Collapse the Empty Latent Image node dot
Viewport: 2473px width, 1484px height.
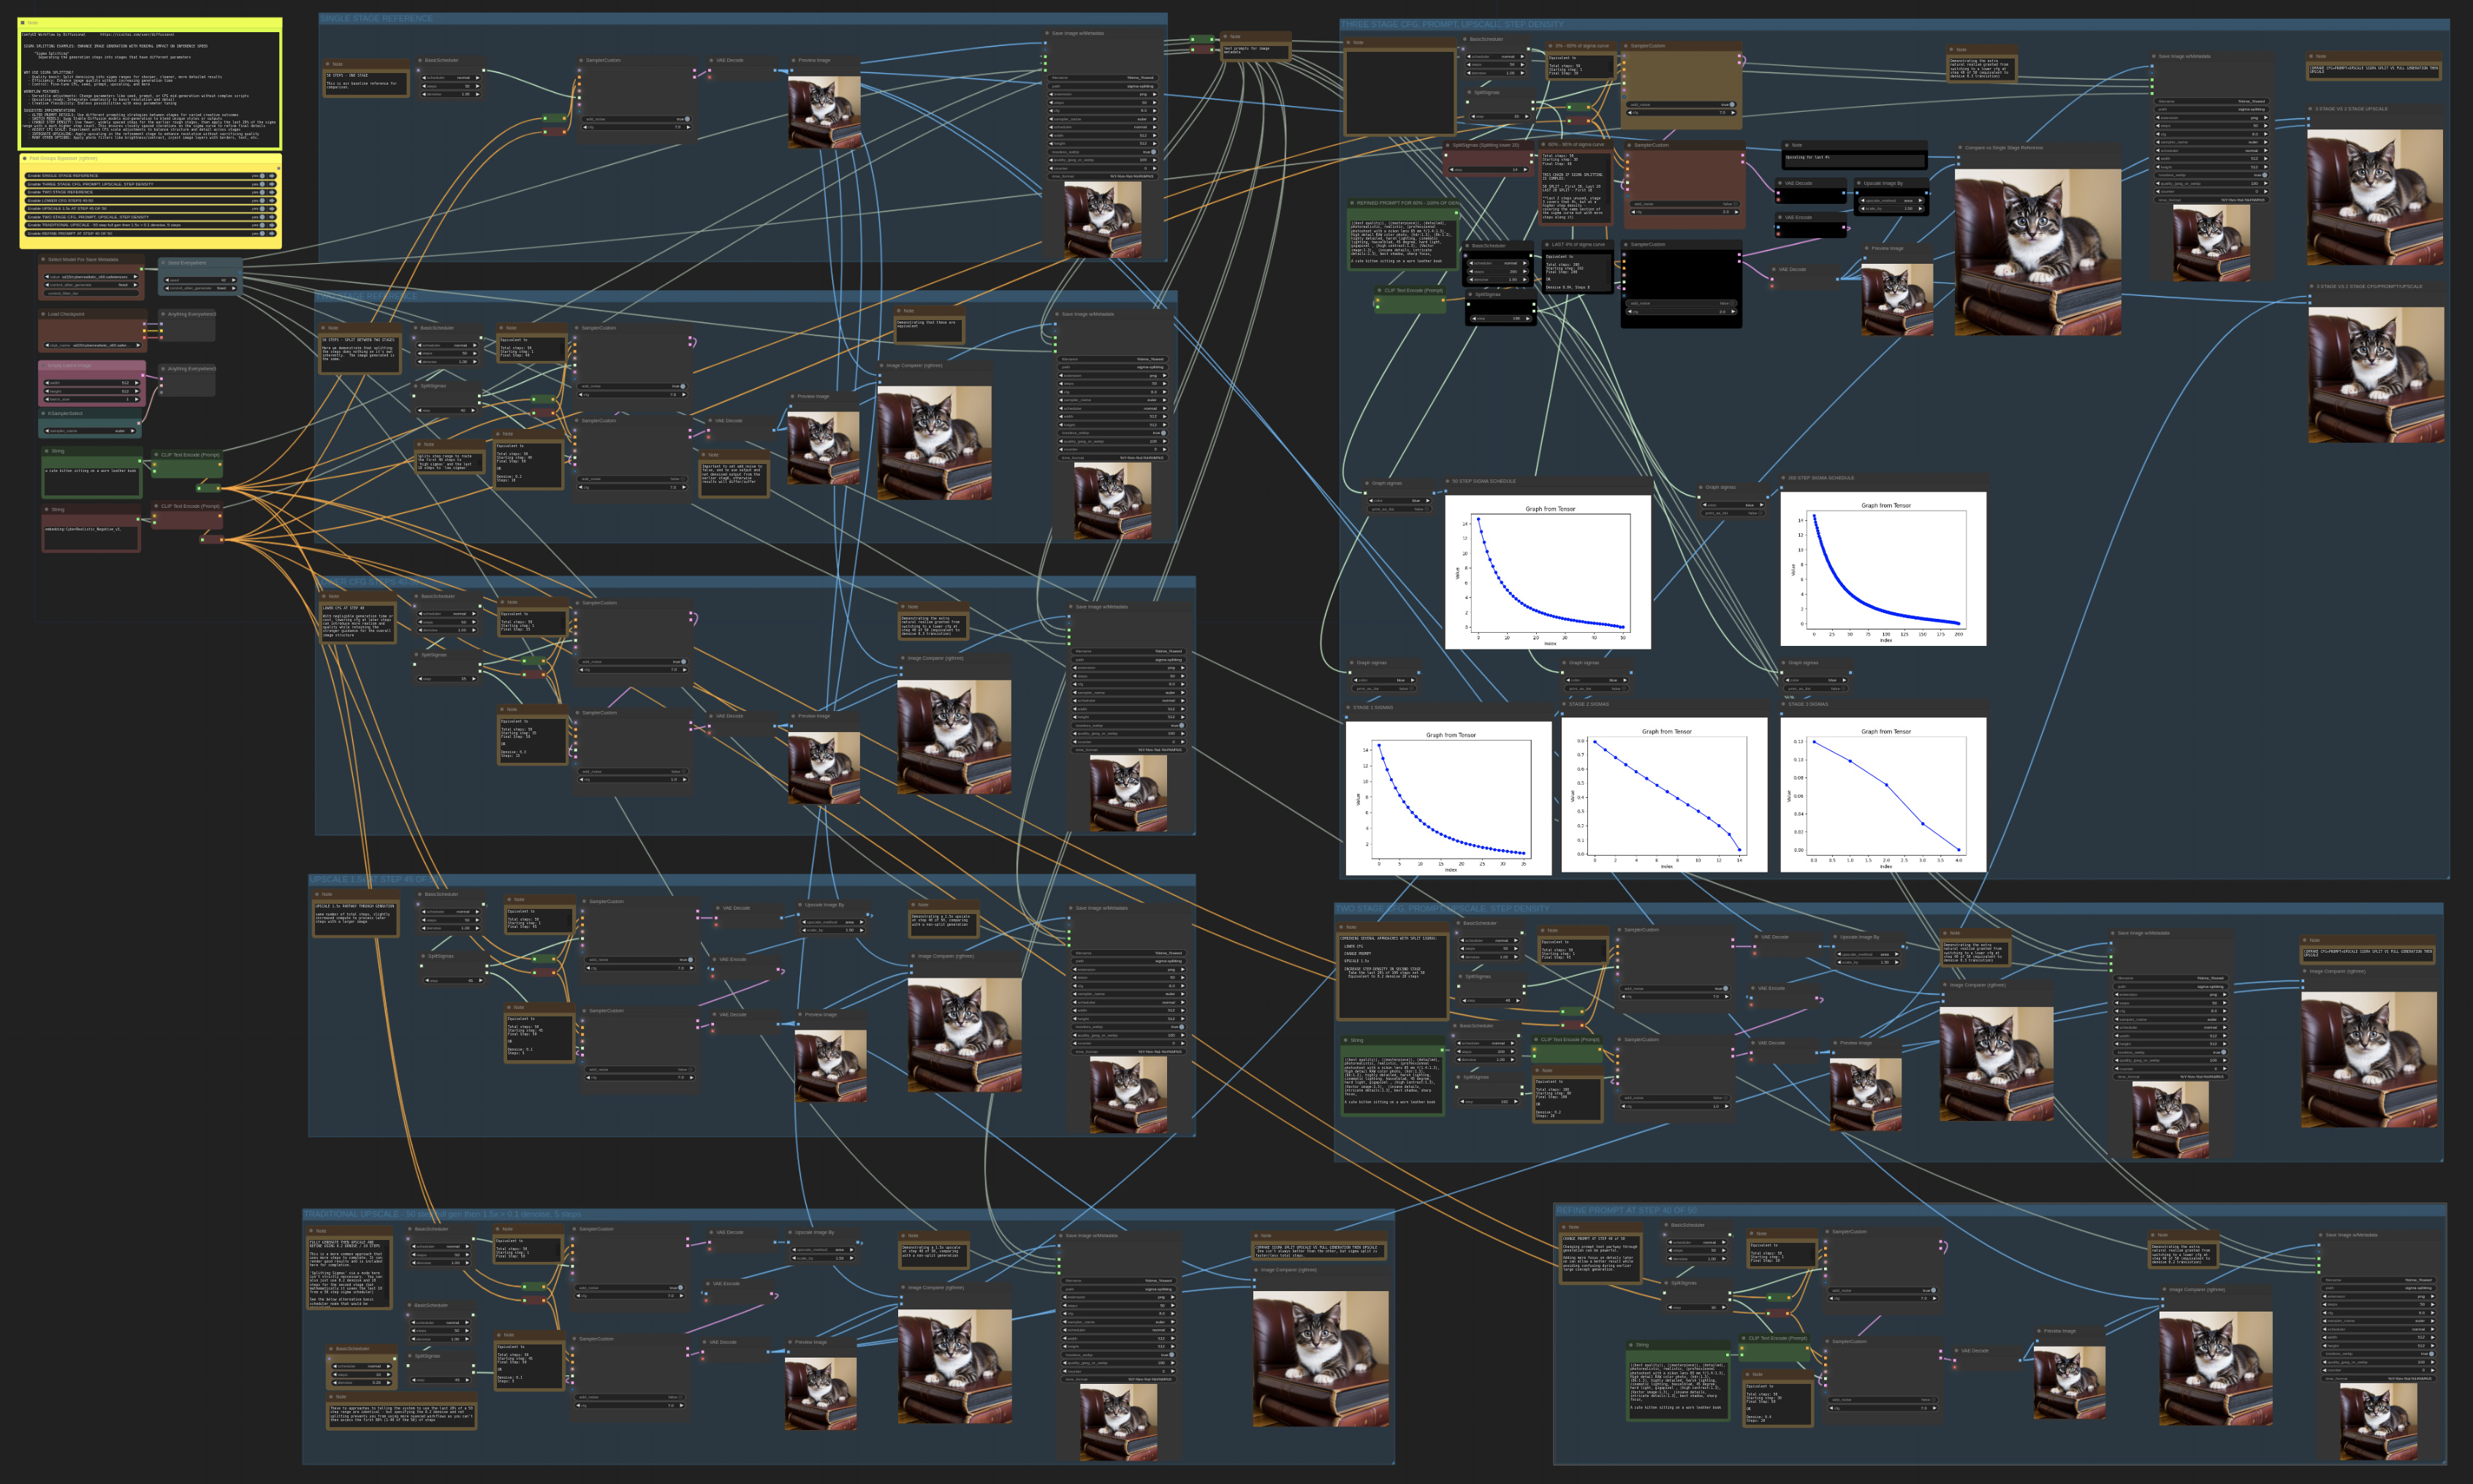click(x=44, y=366)
